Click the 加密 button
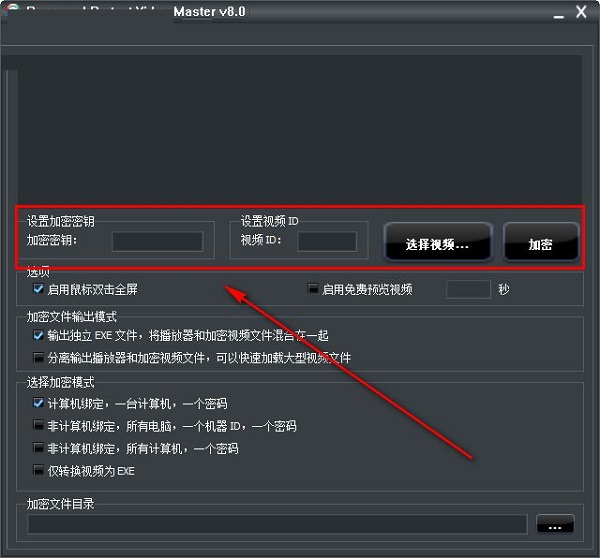Screen dimensions: 600x558 540,242
